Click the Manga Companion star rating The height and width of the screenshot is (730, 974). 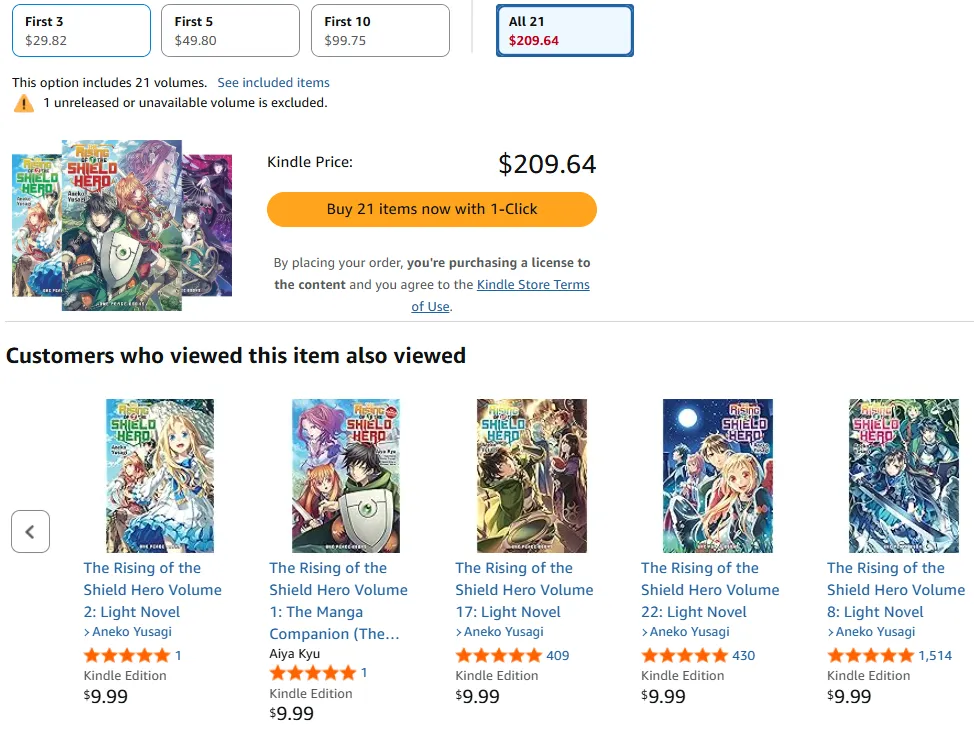pos(312,673)
